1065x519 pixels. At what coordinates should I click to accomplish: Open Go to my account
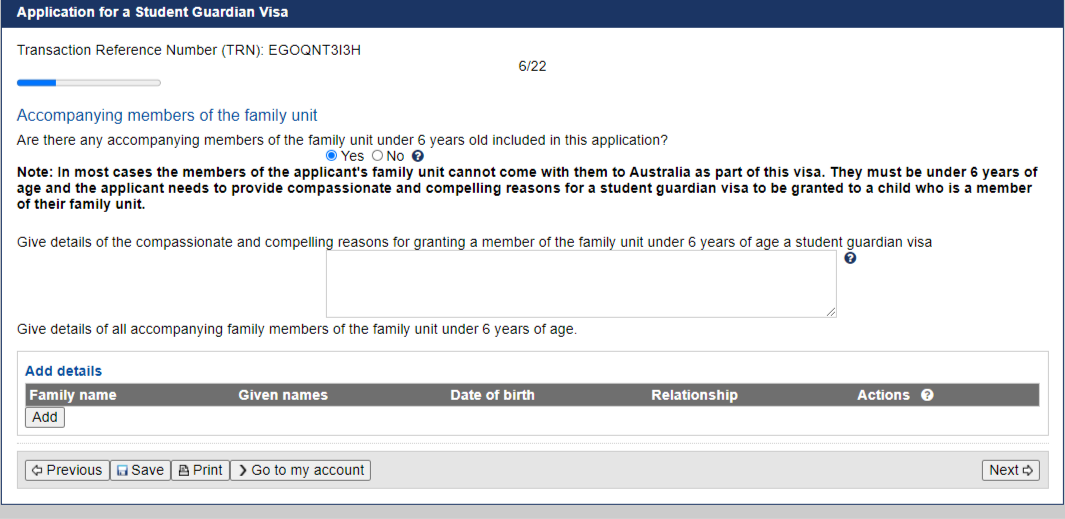pos(301,470)
